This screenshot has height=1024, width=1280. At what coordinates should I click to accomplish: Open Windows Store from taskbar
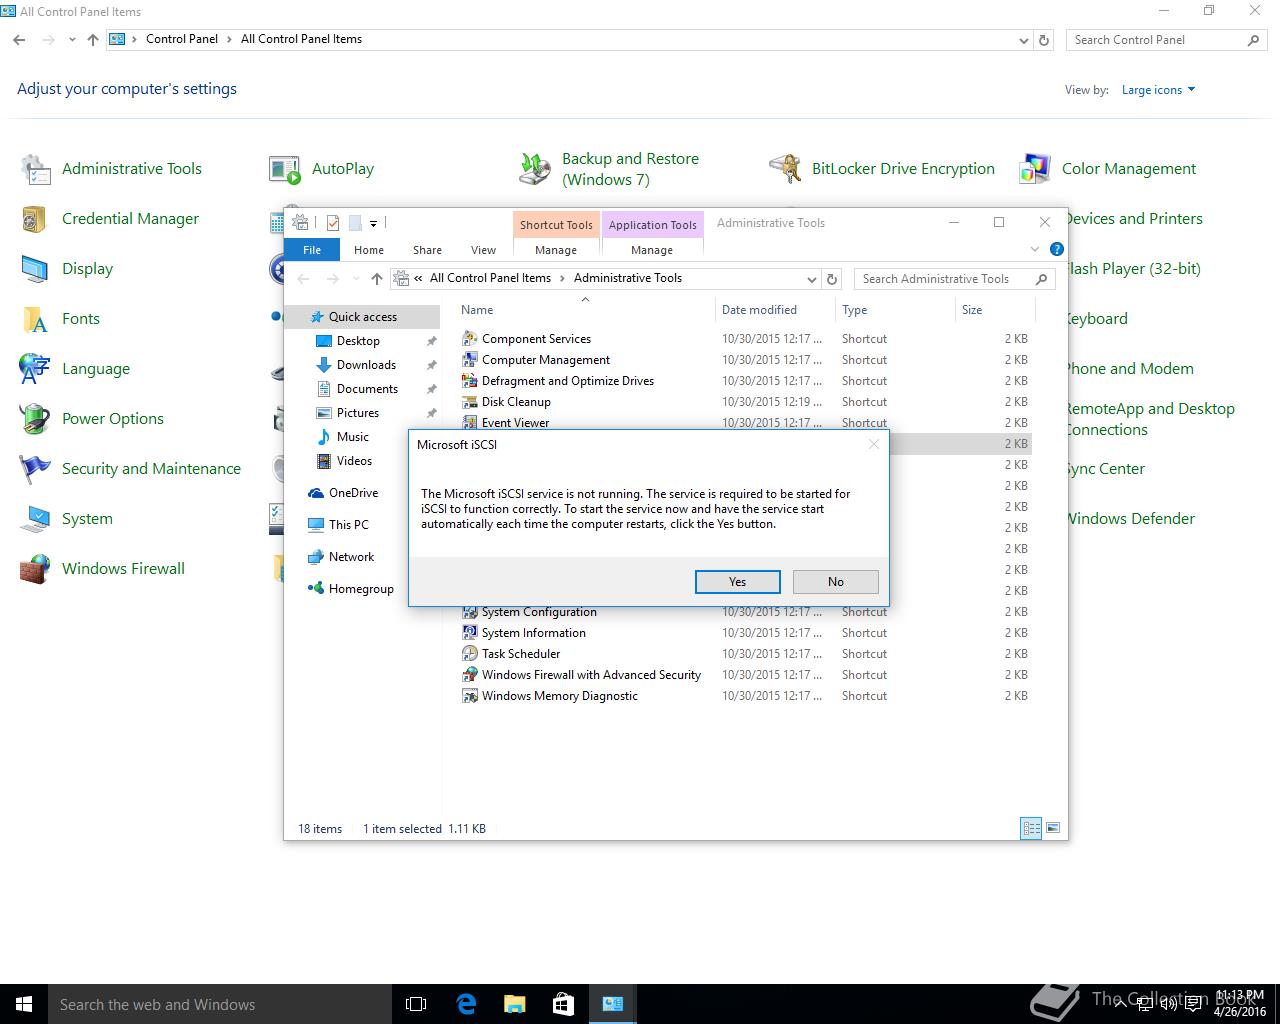(x=563, y=1004)
